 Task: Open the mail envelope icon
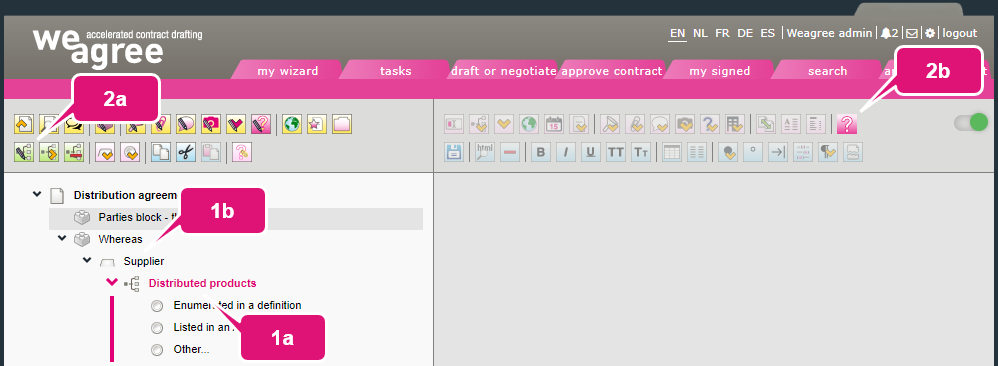coord(911,33)
